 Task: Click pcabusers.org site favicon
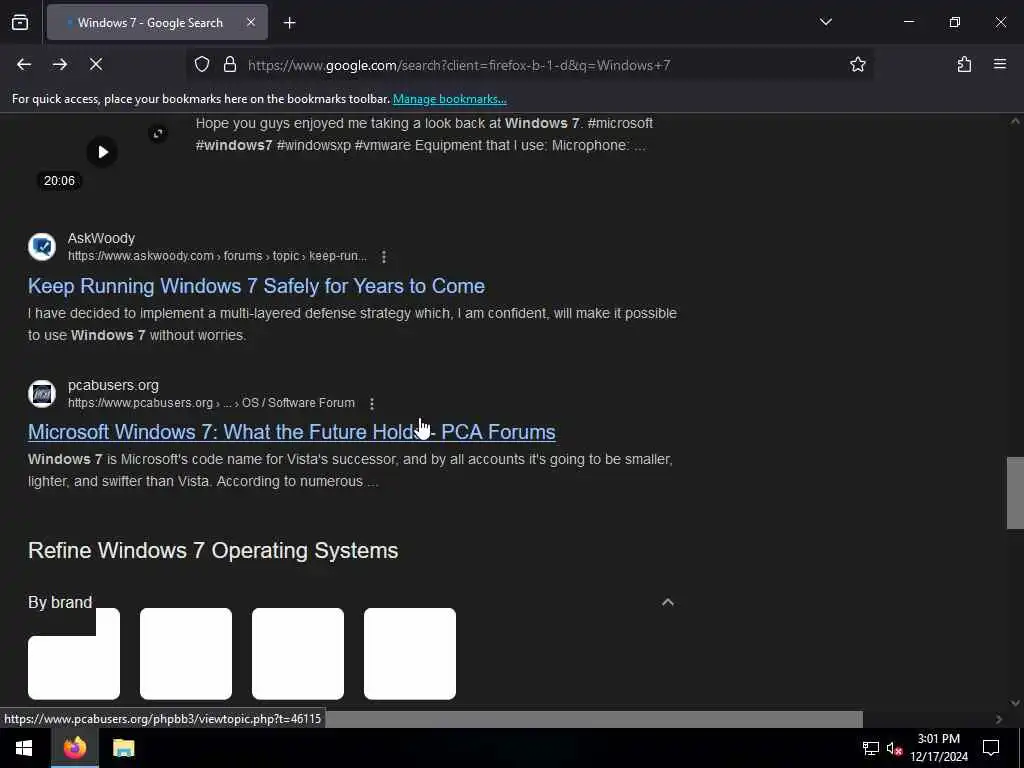[x=42, y=394]
